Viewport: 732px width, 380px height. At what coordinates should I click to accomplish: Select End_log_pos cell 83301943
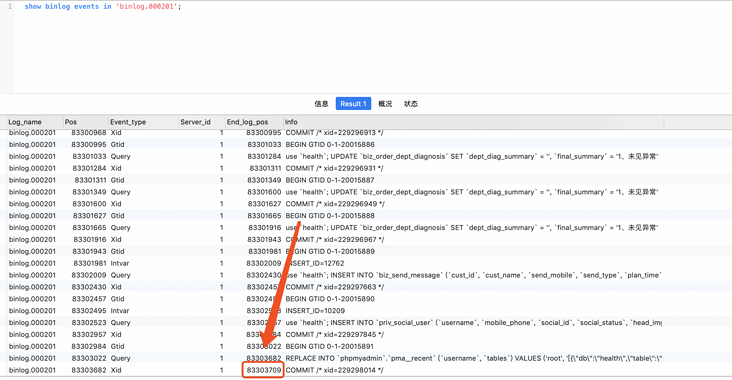[265, 239]
